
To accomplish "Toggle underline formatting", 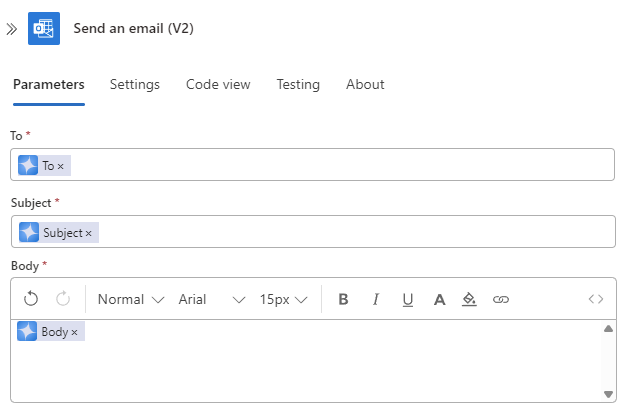I will pyautogui.click(x=408, y=299).
